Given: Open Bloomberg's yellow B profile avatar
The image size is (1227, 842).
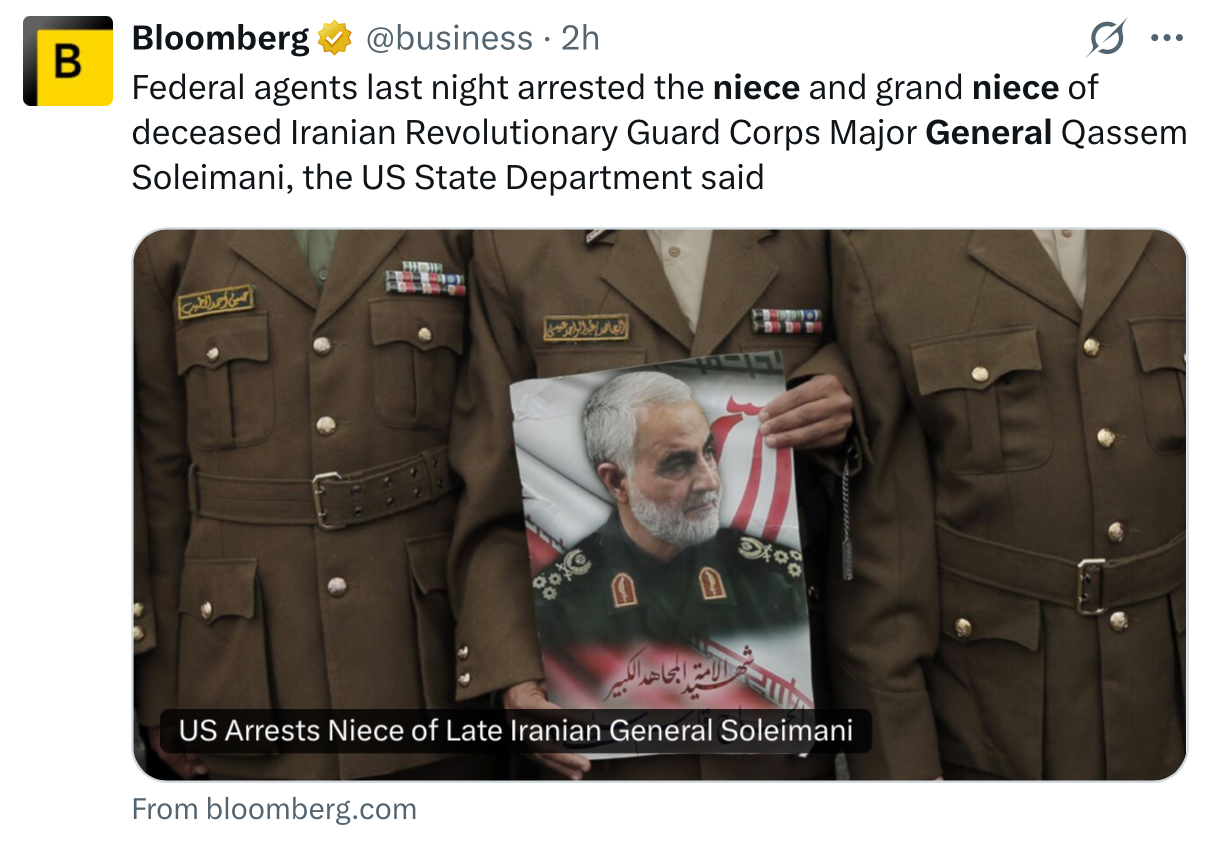Looking at the screenshot, I should tap(68, 61).
